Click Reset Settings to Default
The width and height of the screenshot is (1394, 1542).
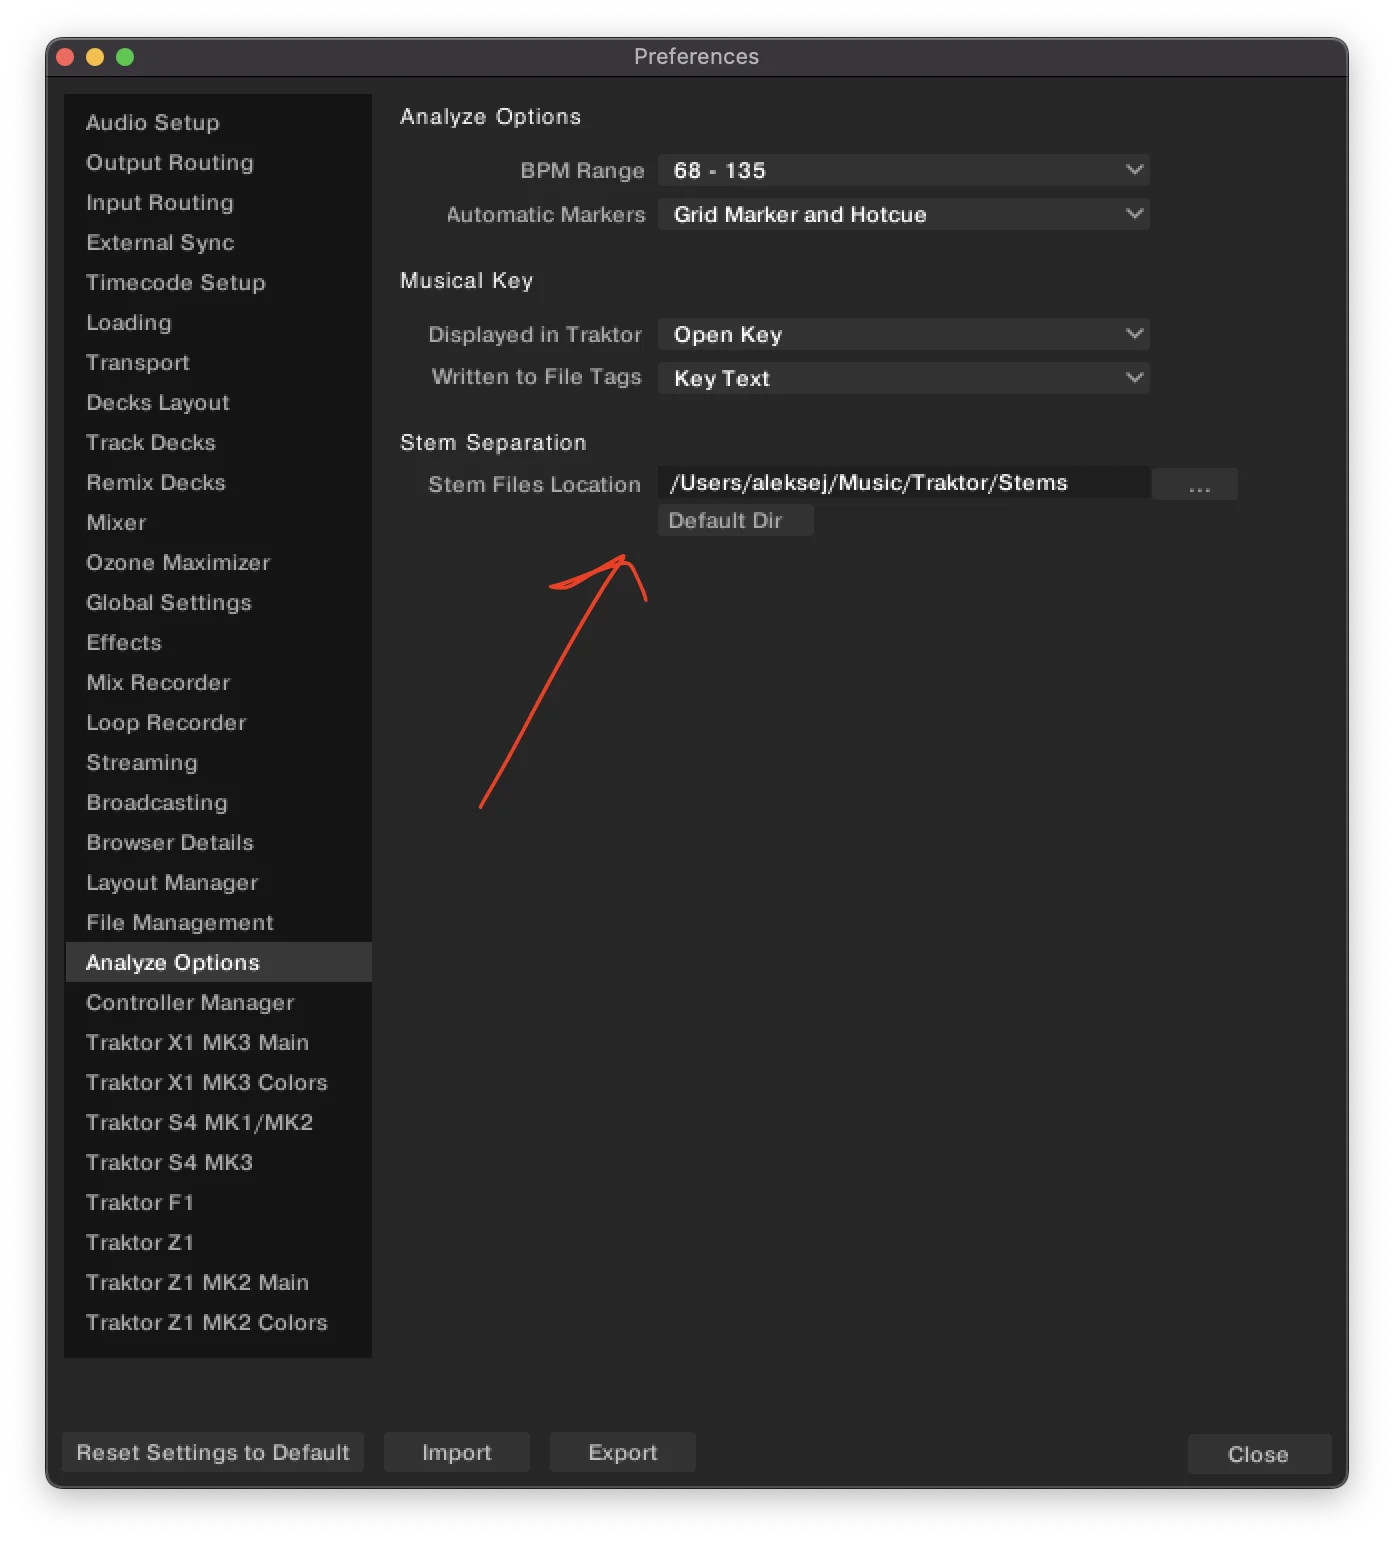tap(212, 1452)
